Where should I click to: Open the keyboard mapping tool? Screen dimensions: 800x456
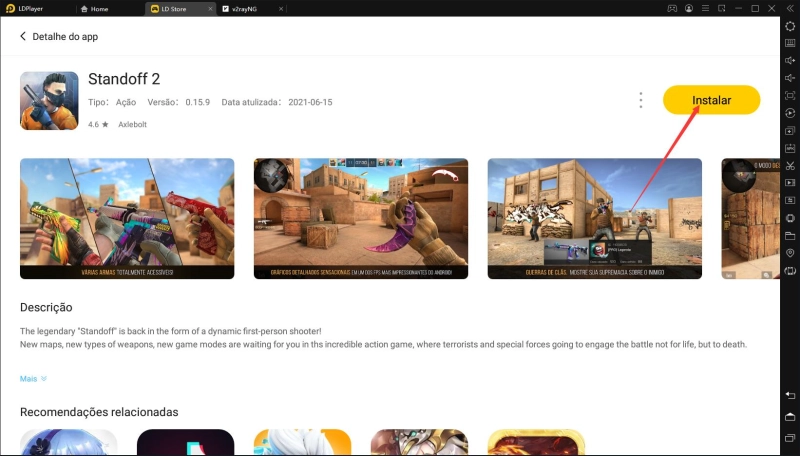click(790, 43)
